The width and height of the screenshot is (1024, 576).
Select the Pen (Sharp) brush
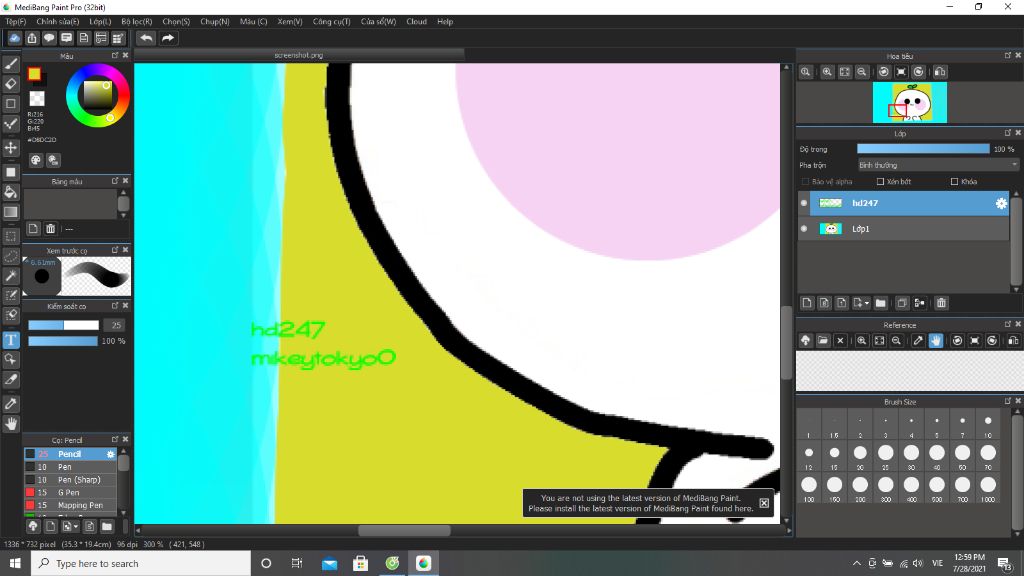(x=71, y=479)
